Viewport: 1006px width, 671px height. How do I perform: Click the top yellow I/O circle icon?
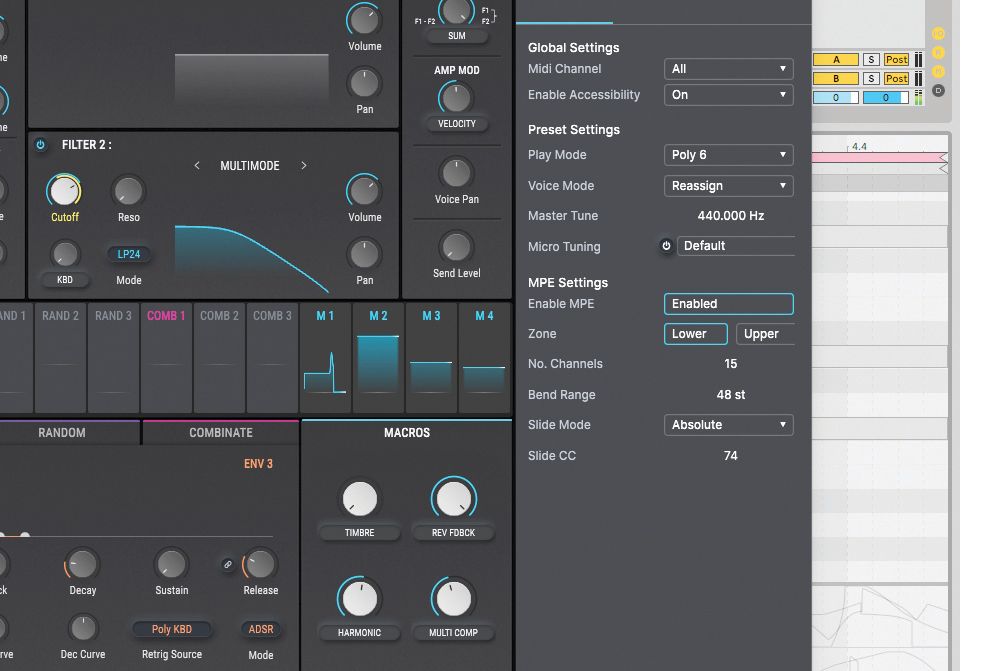click(938, 34)
